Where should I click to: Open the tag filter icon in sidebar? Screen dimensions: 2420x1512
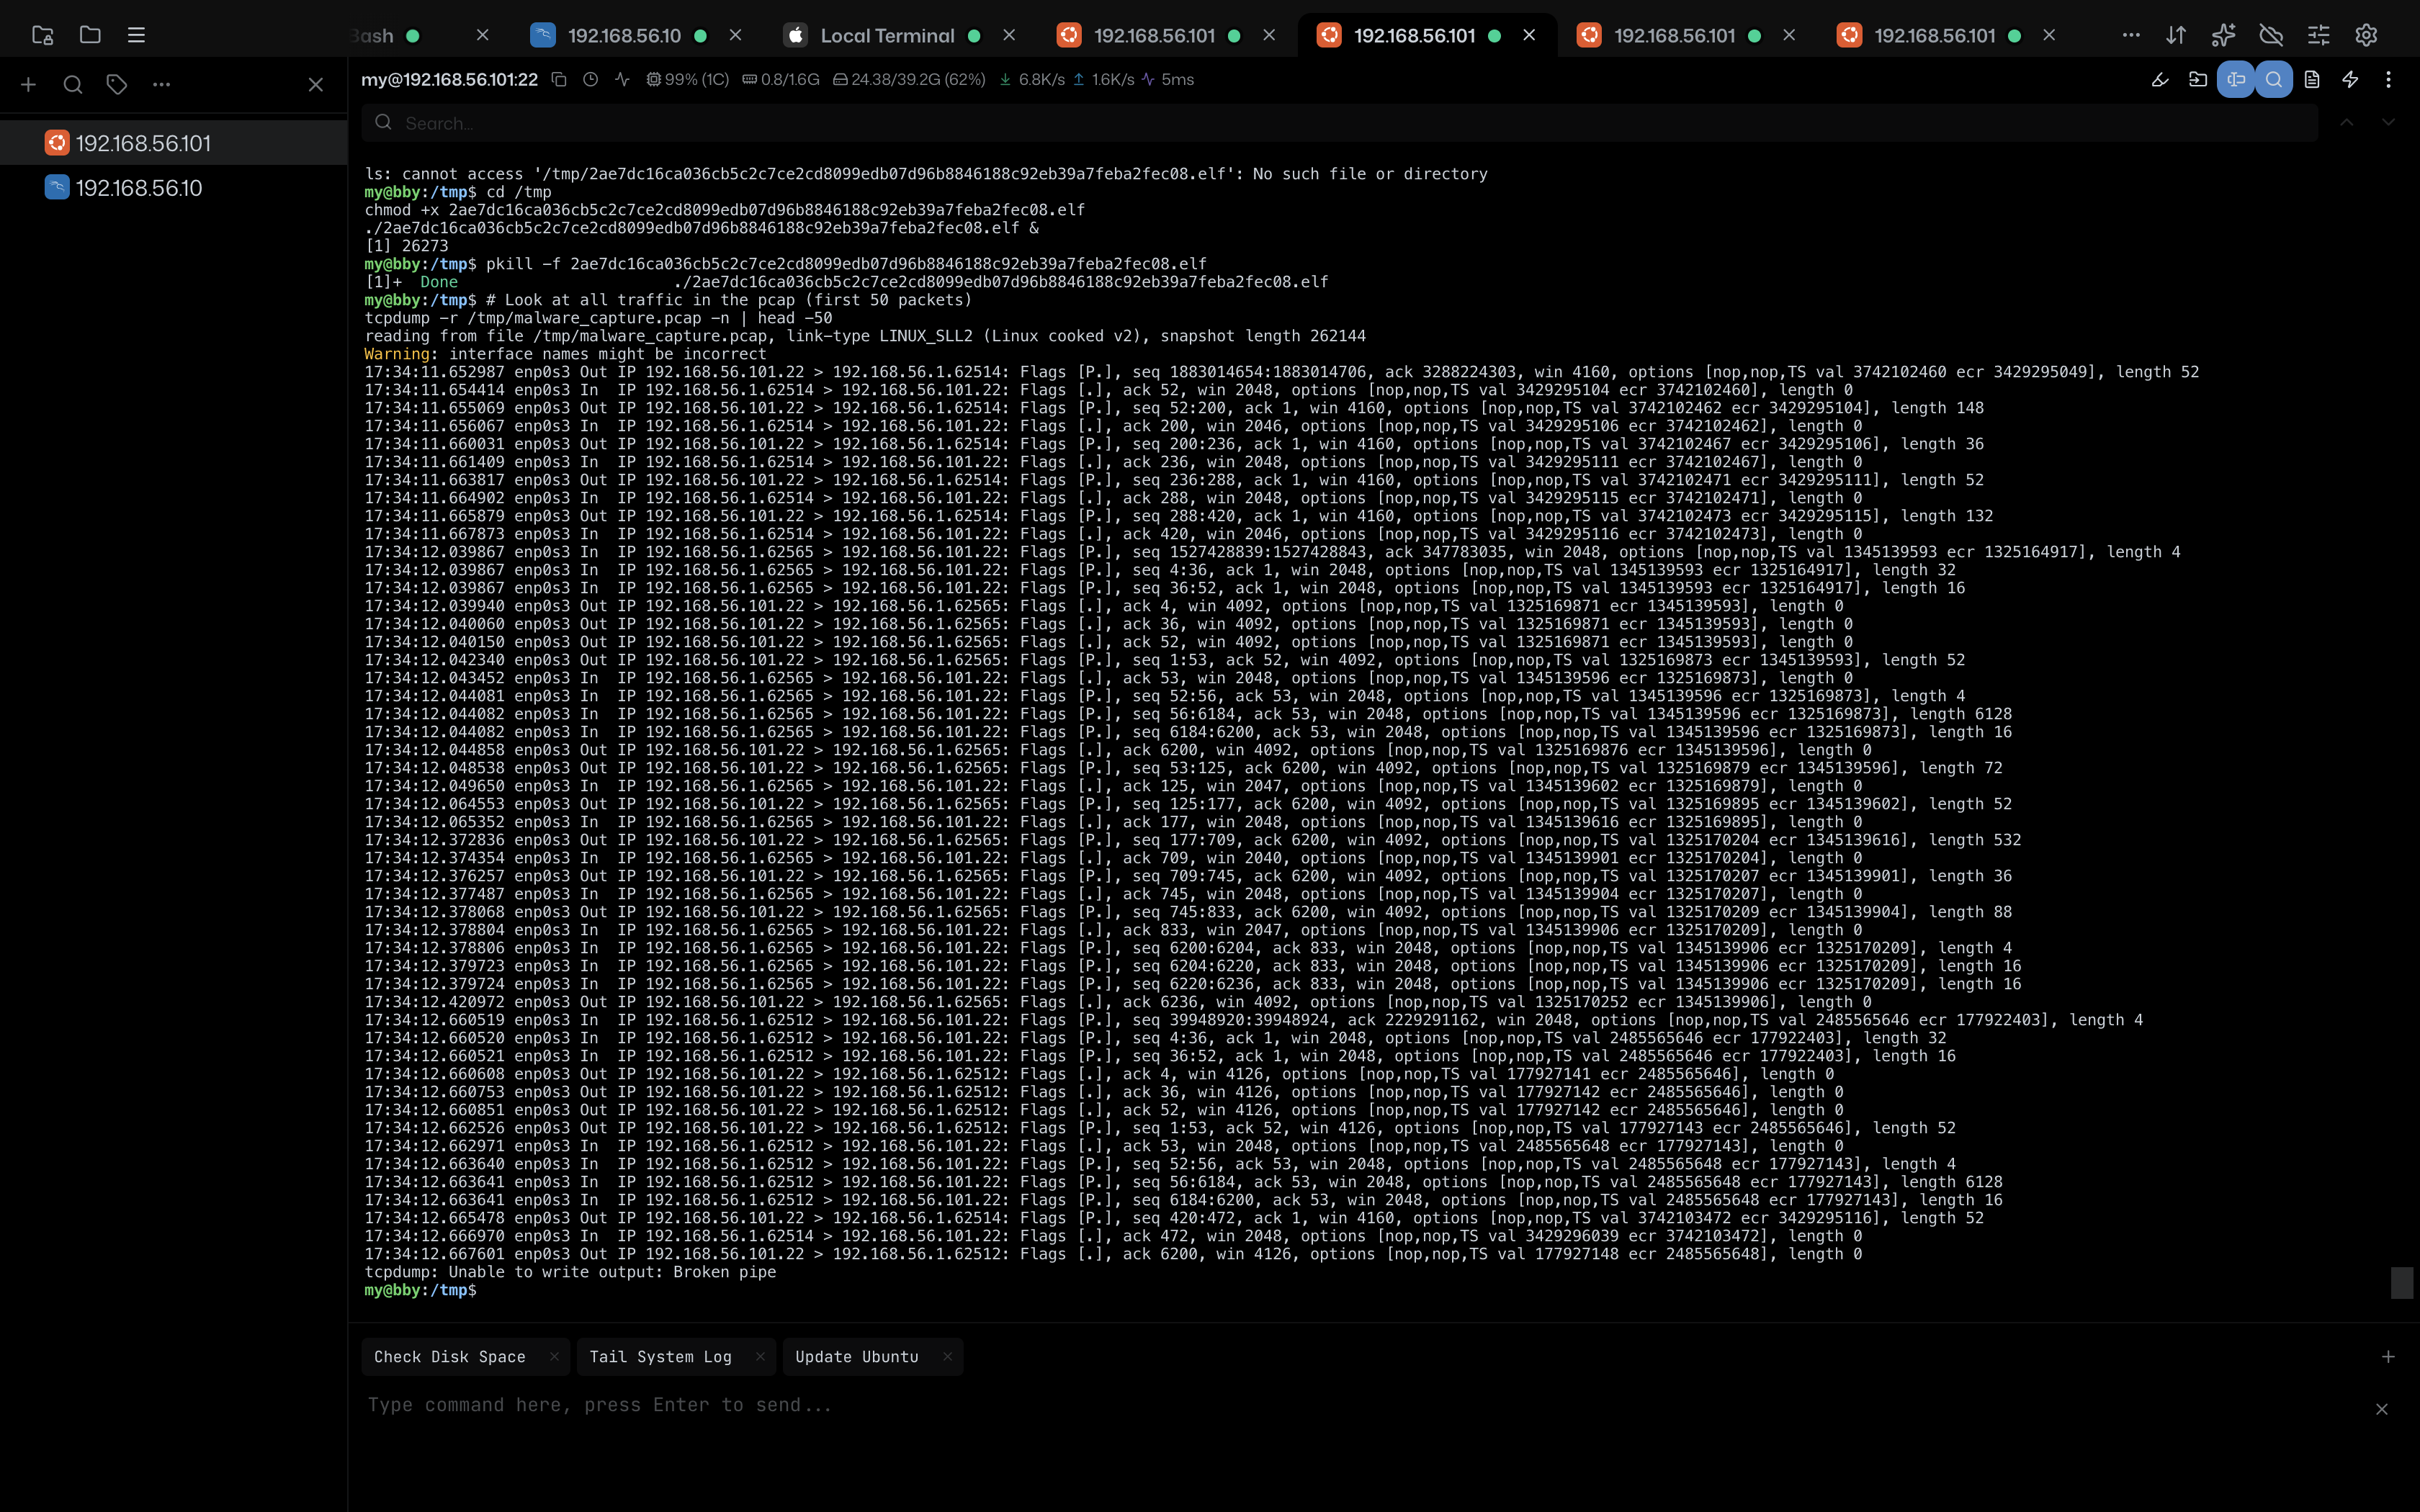click(x=117, y=85)
